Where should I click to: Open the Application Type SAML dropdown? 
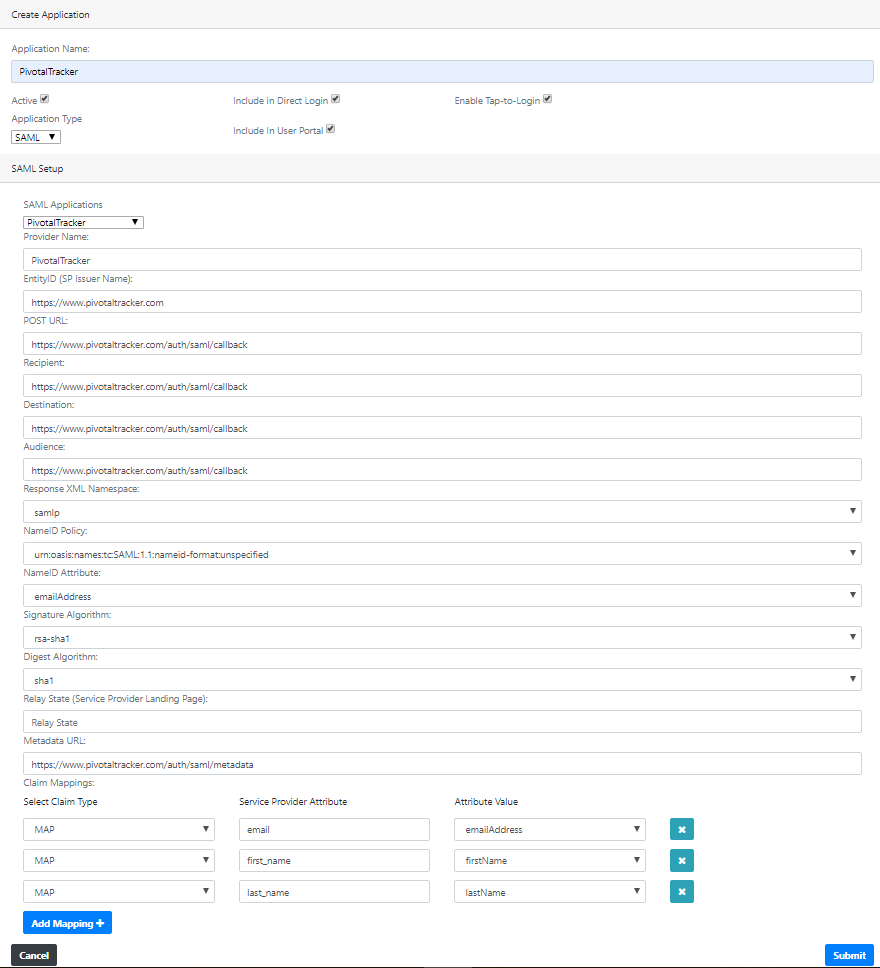[36, 137]
